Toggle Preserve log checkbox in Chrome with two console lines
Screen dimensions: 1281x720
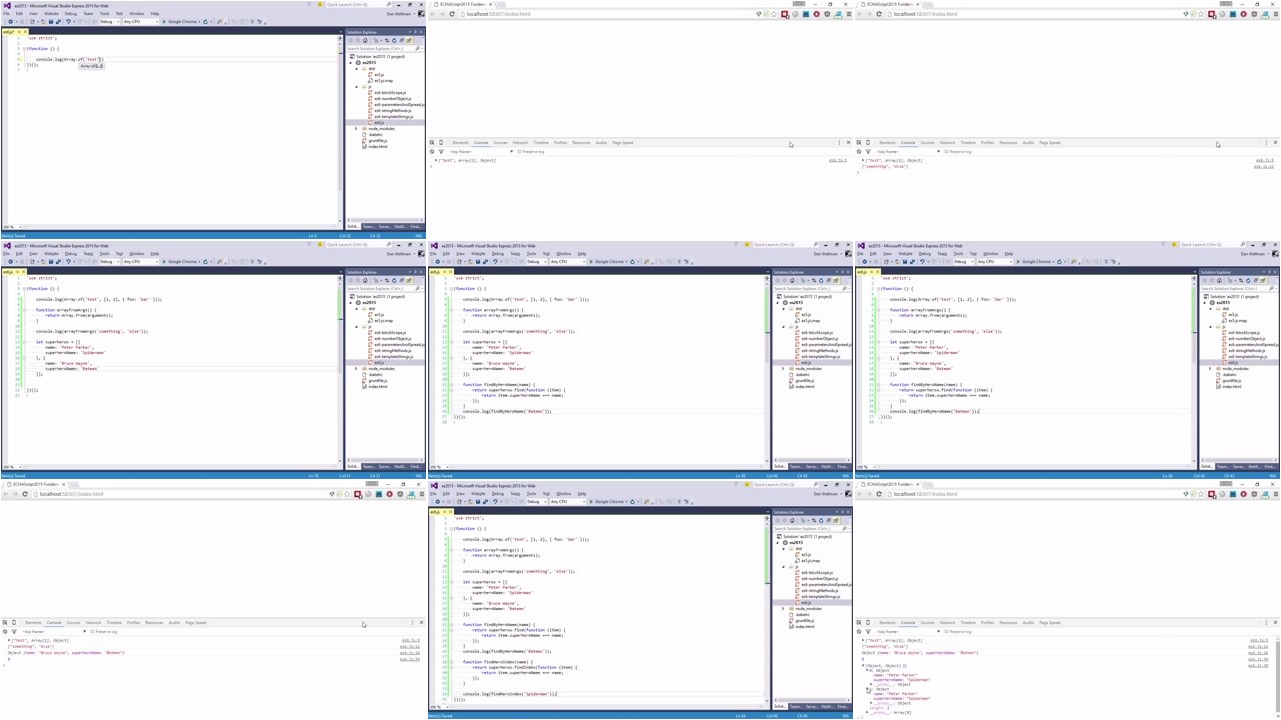click(x=947, y=151)
